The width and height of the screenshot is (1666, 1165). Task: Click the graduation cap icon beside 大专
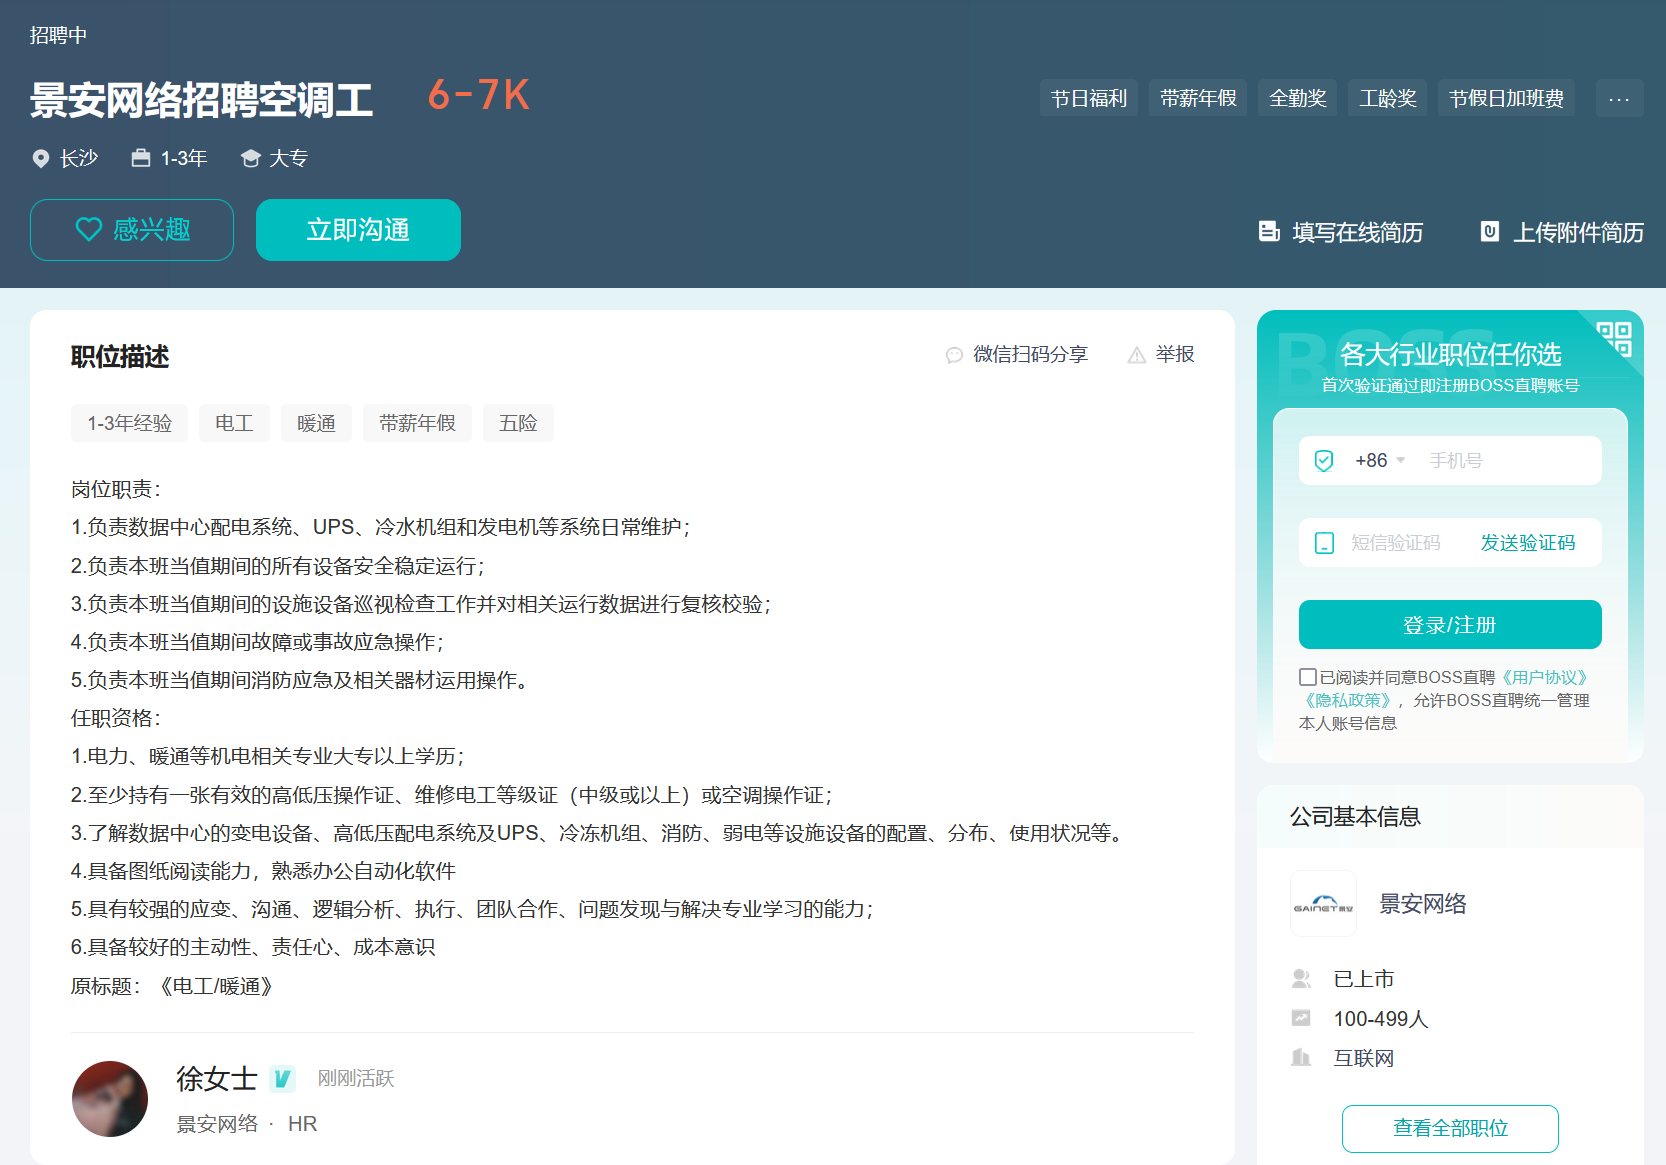(x=251, y=158)
